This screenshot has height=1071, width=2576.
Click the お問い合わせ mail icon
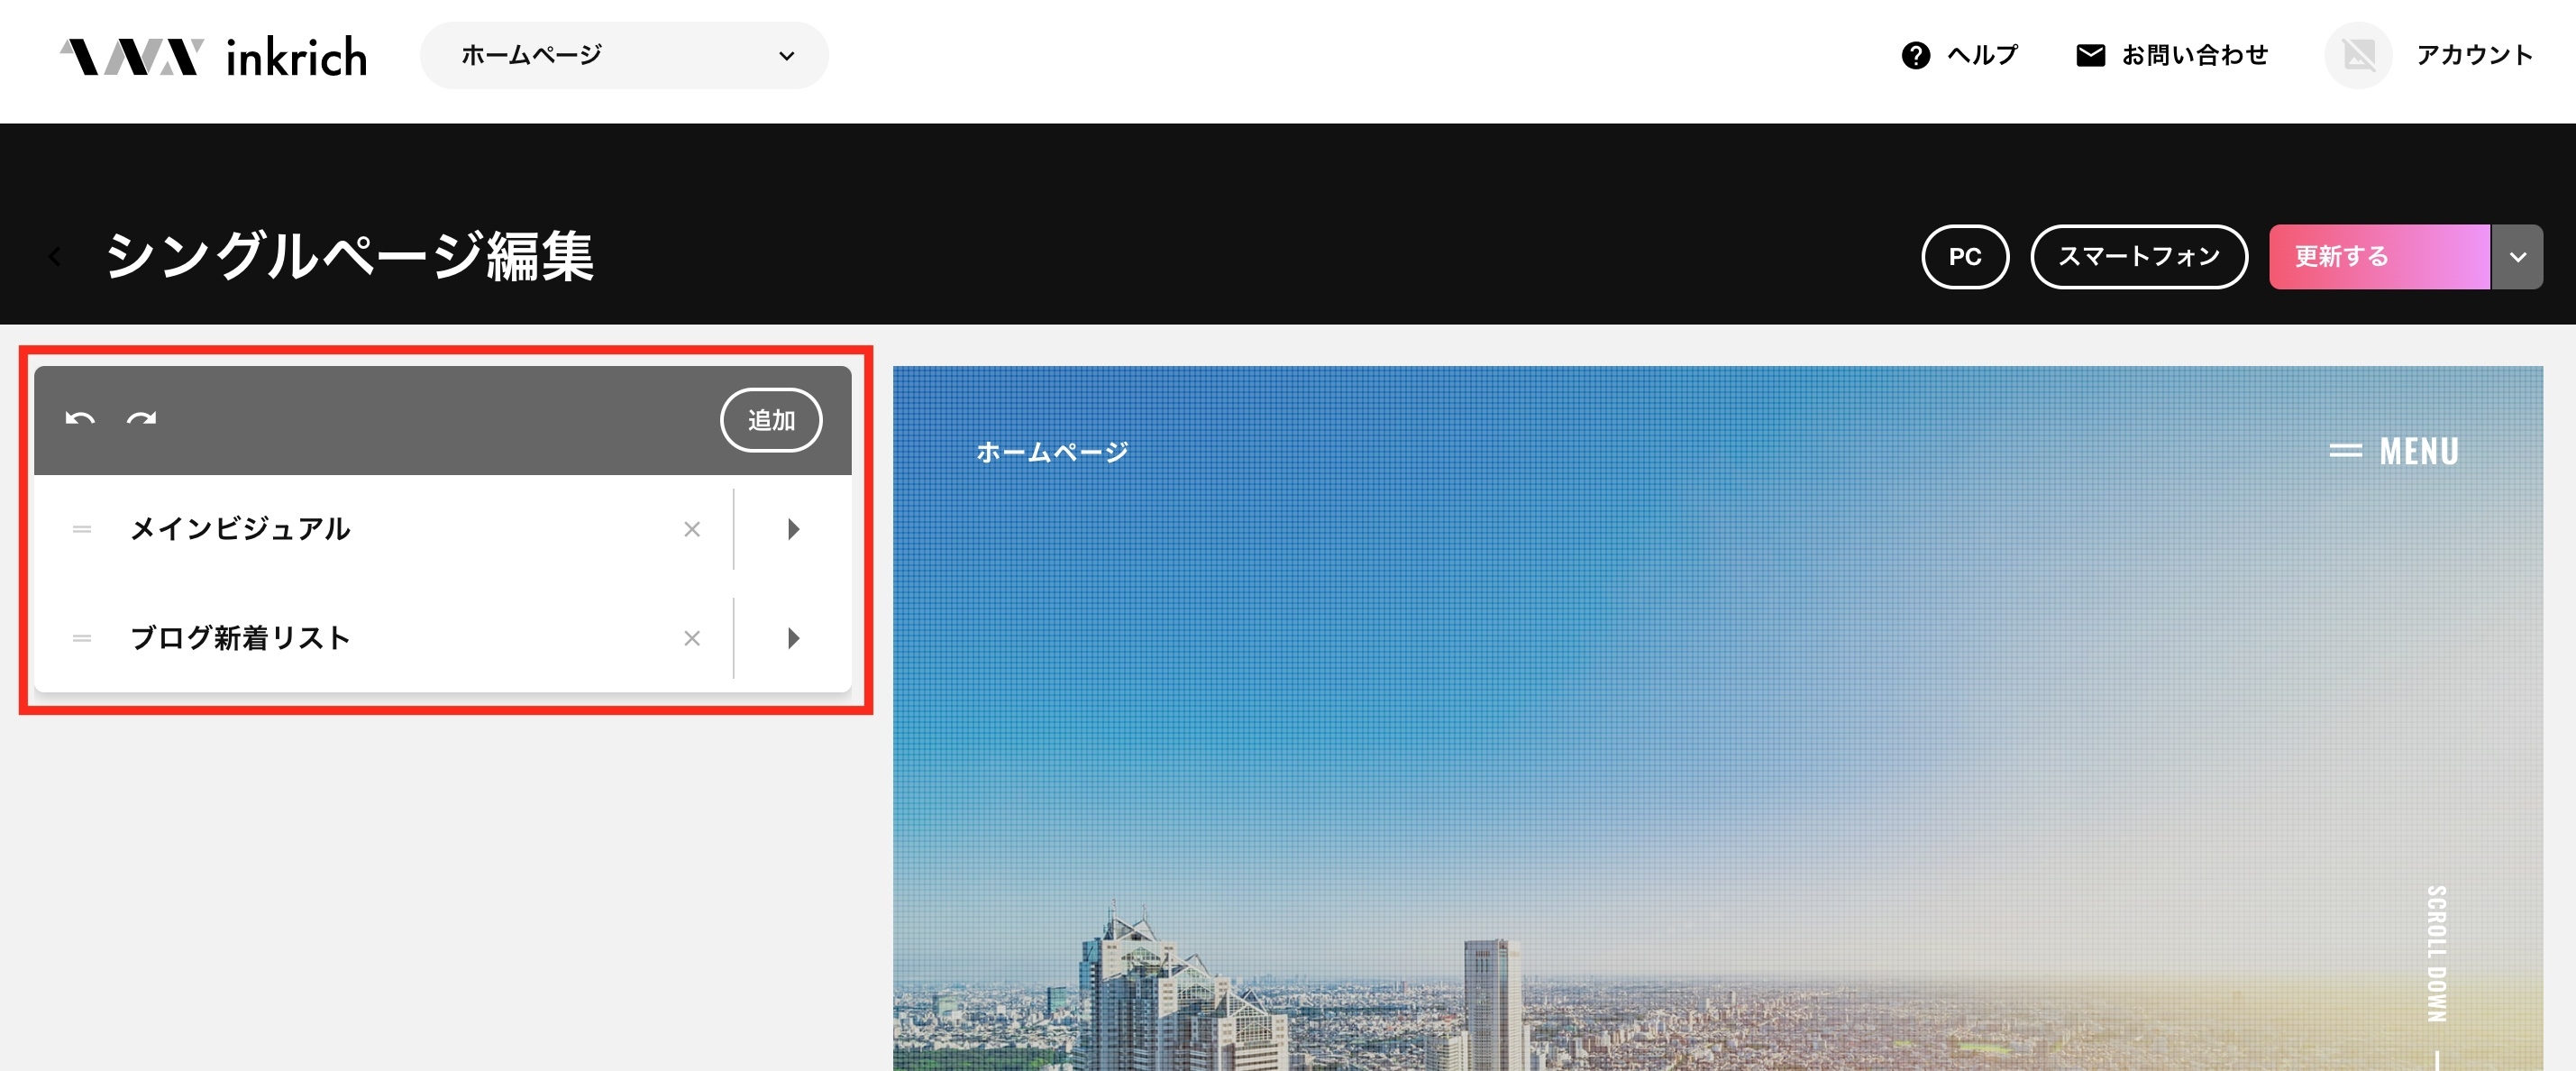(2090, 56)
